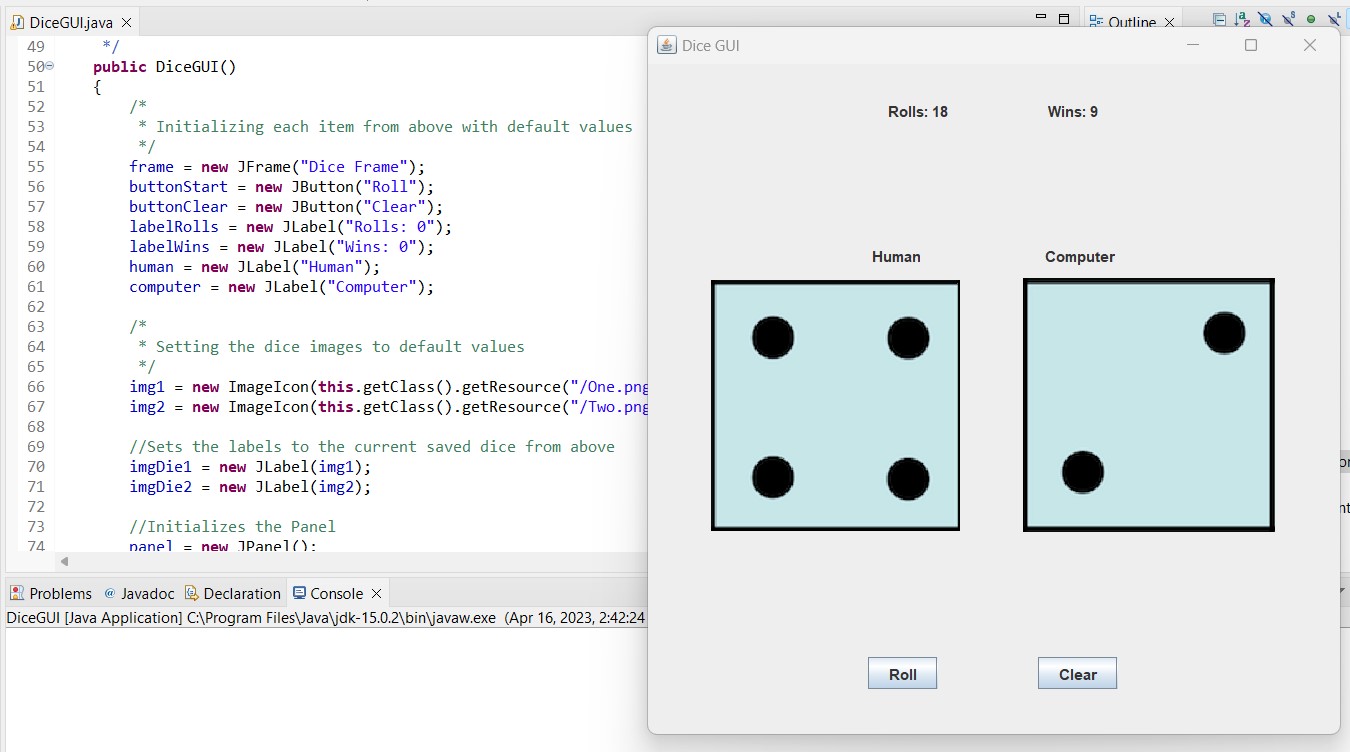
Task: Click "buttonStart" on line 56
Action: 178,187
